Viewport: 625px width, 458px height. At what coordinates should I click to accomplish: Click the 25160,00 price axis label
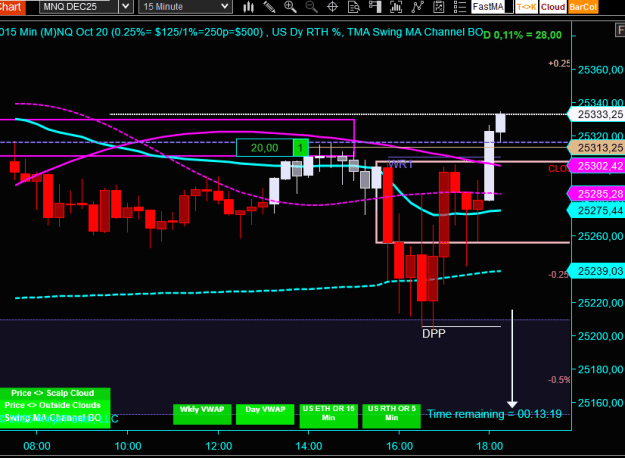coord(600,403)
